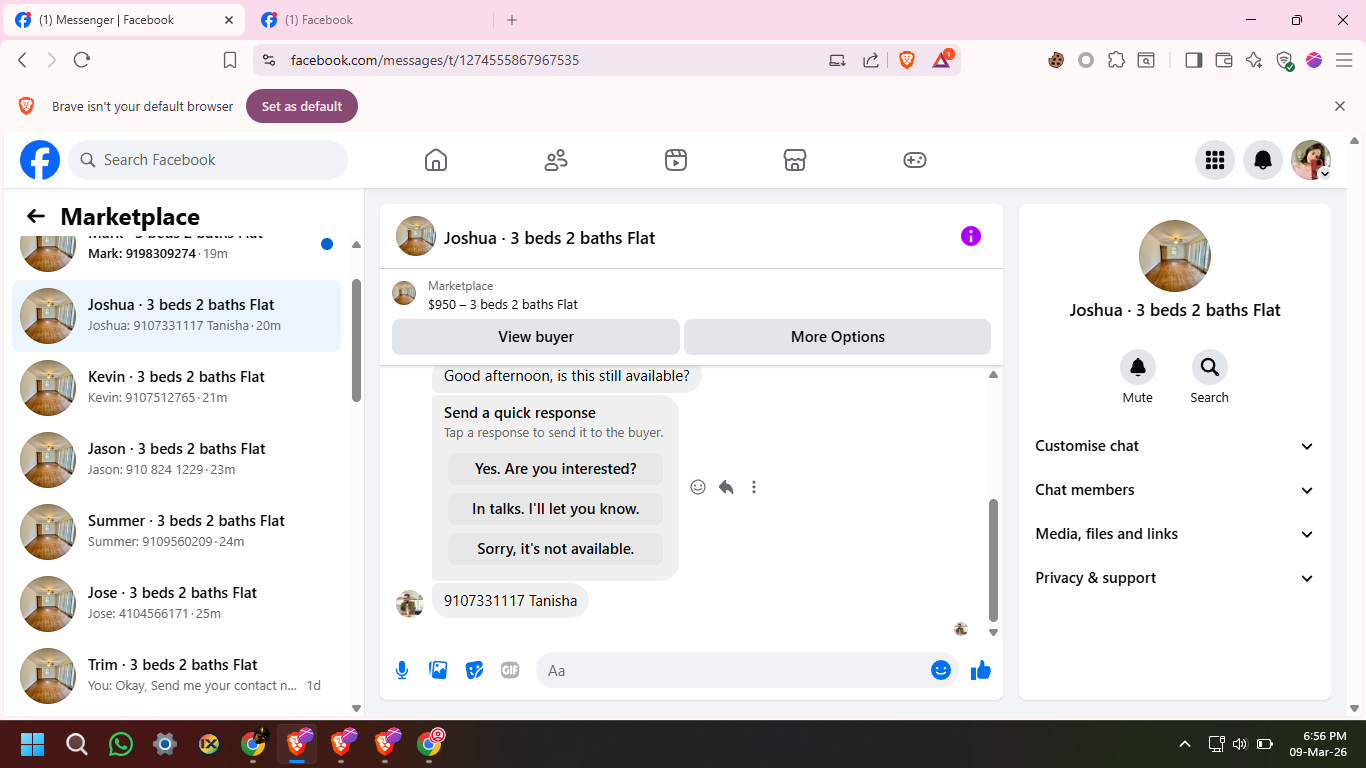Reload the page
Viewport: 1366px width, 768px height.
point(82,60)
